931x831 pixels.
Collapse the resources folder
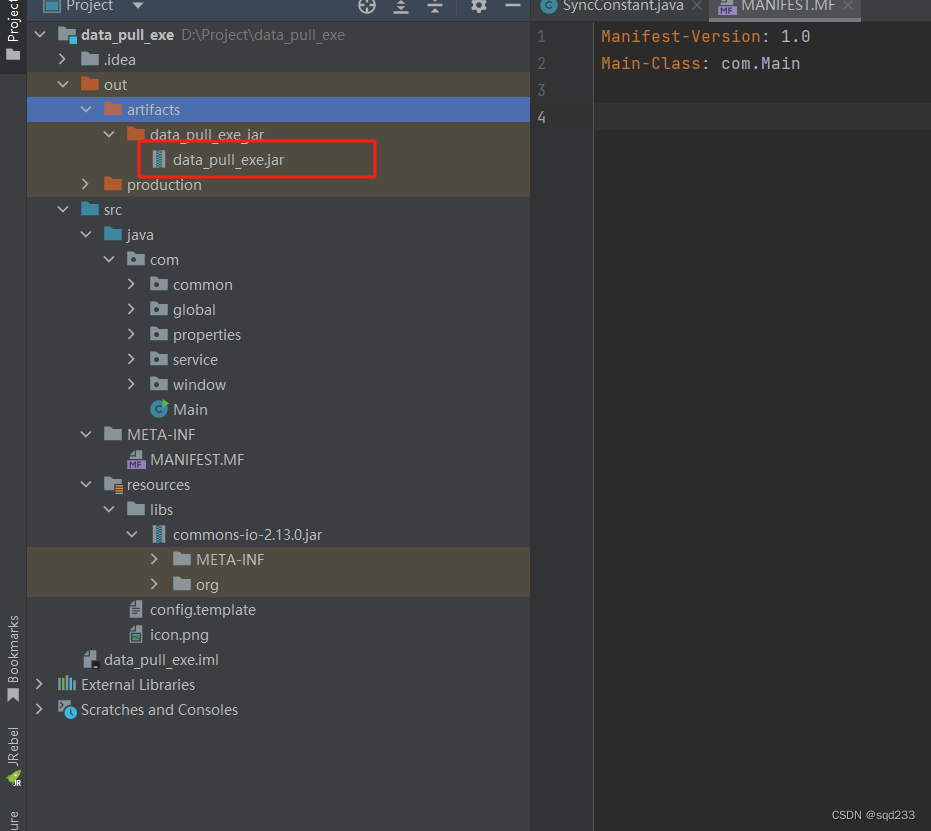pos(86,484)
